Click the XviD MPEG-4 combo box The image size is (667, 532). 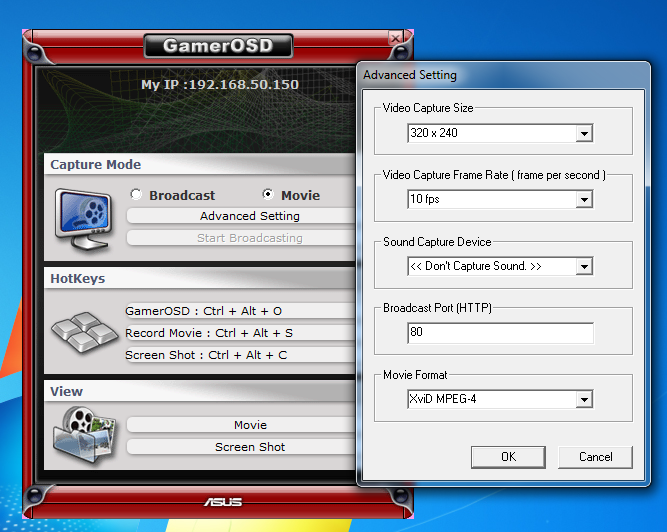pos(500,399)
